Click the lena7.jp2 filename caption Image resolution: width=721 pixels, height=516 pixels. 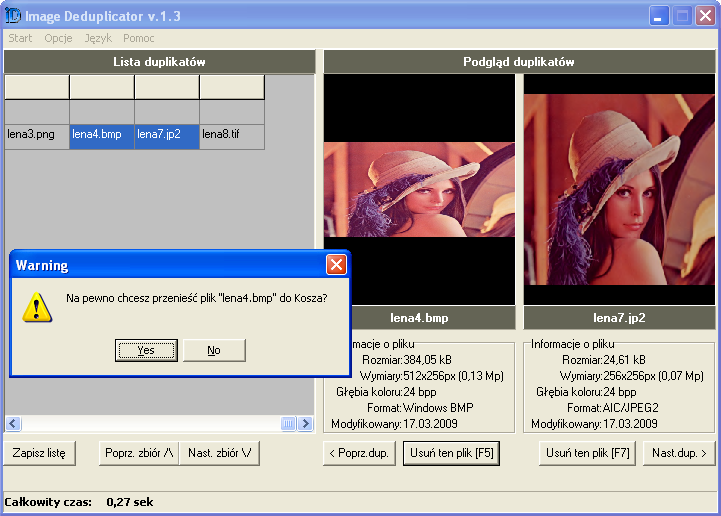619,318
